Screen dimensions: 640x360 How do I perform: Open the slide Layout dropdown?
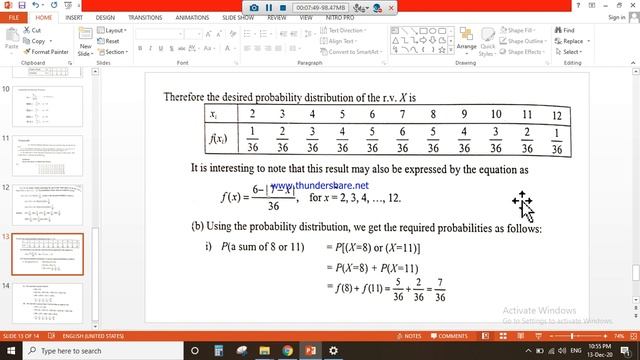tap(112, 30)
